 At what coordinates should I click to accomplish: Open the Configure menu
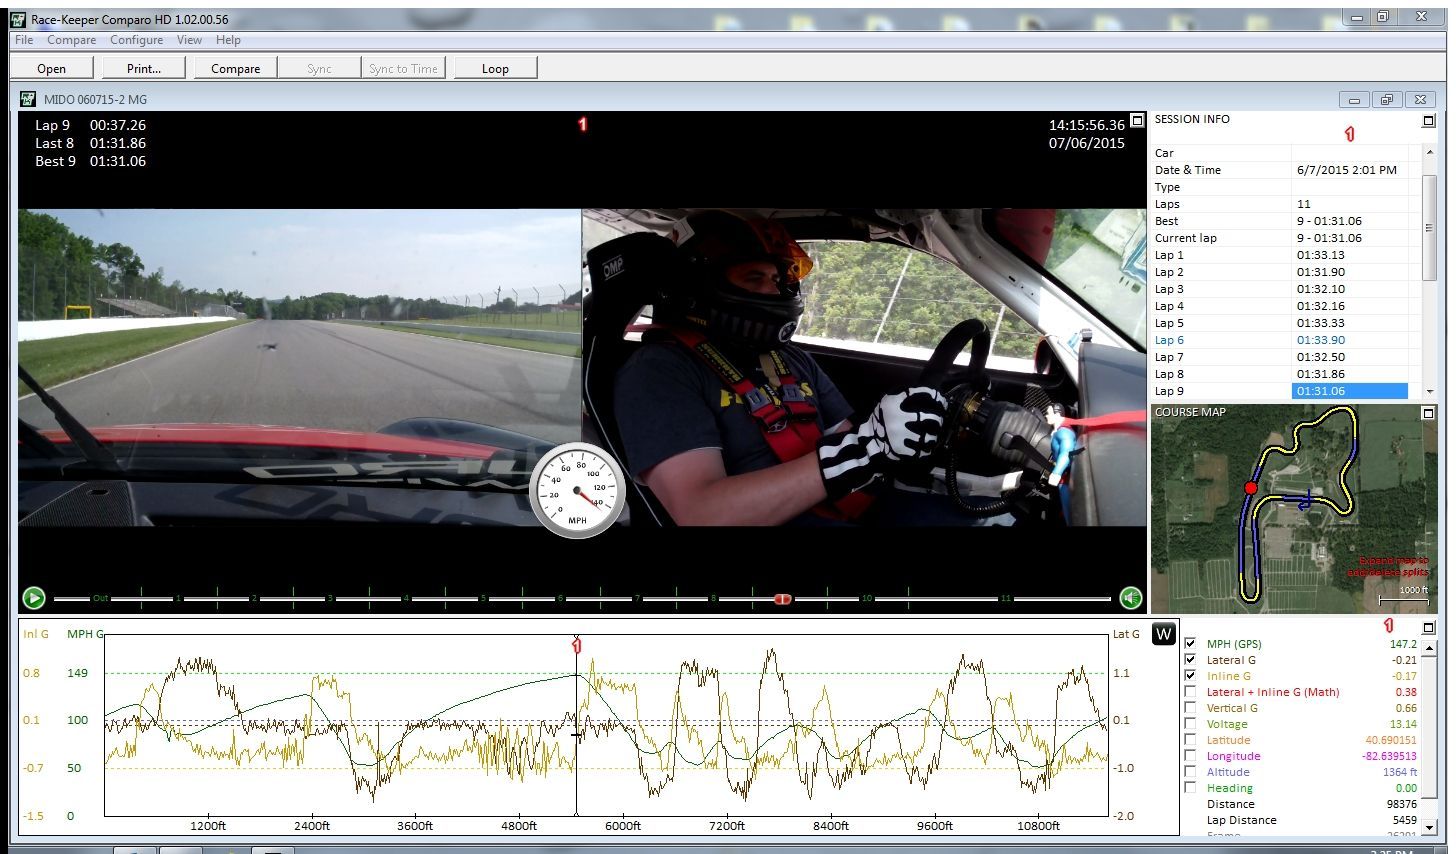137,40
